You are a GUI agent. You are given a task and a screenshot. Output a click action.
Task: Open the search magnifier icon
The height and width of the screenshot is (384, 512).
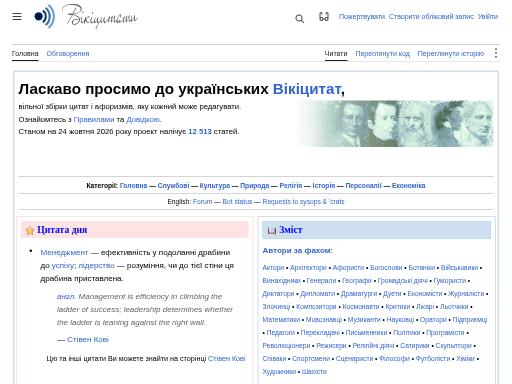pyautogui.click(x=300, y=19)
